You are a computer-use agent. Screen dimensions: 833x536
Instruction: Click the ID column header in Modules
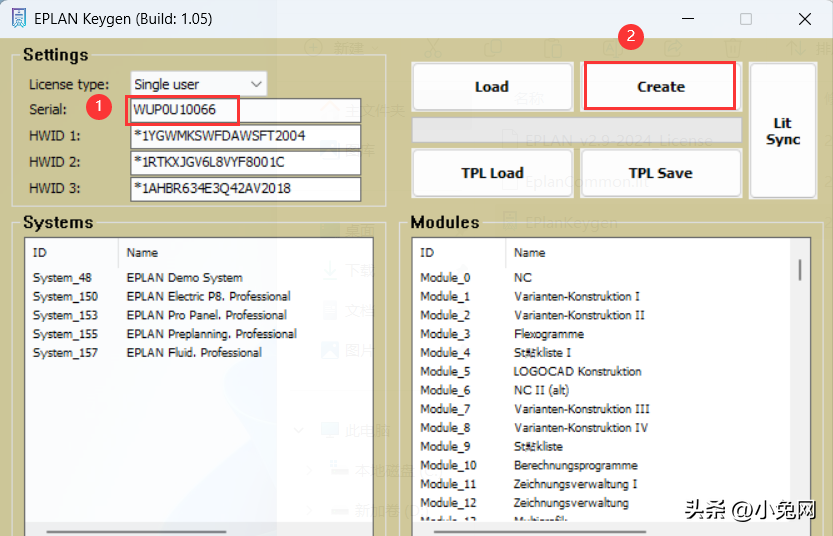[x=427, y=253]
